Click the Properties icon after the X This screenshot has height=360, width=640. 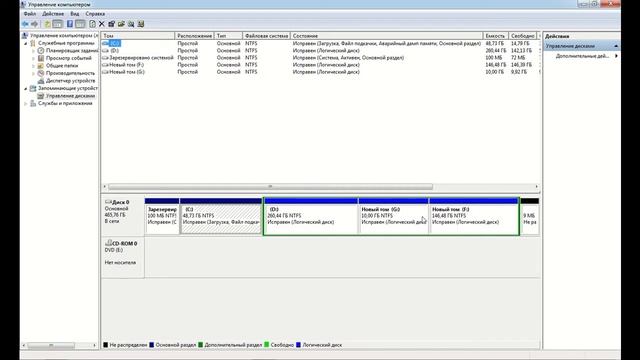[x=111, y=24]
